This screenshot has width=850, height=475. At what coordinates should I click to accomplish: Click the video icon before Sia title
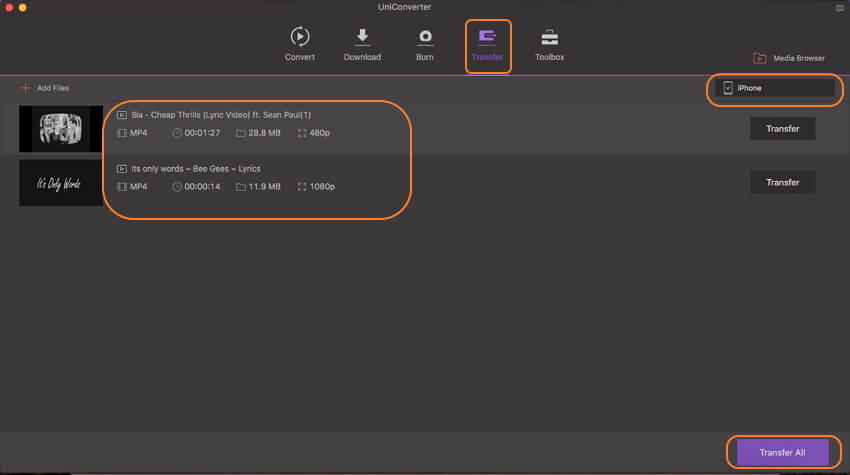click(x=122, y=115)
